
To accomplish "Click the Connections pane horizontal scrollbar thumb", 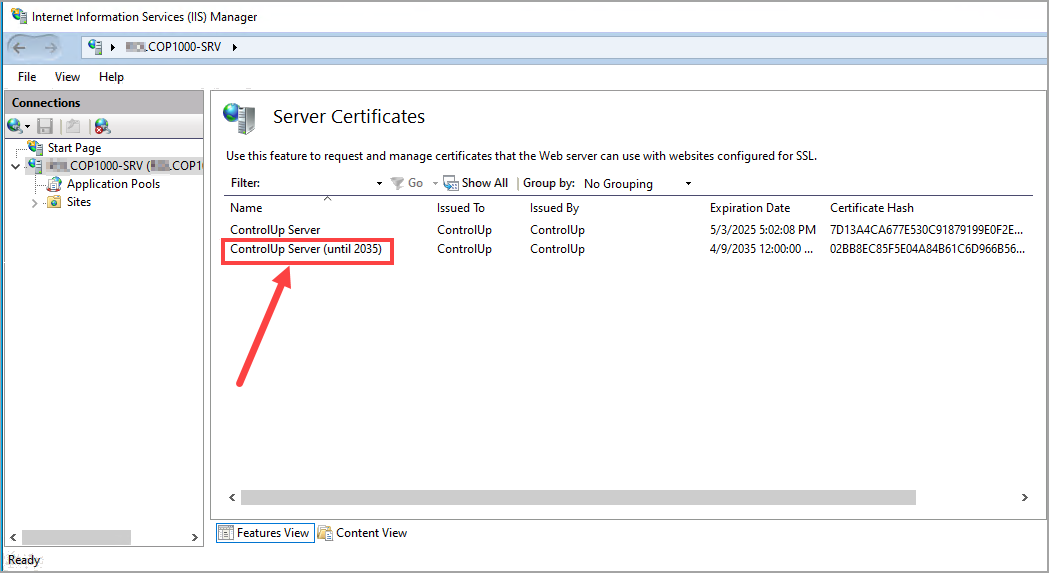I will tap(76, 537).
